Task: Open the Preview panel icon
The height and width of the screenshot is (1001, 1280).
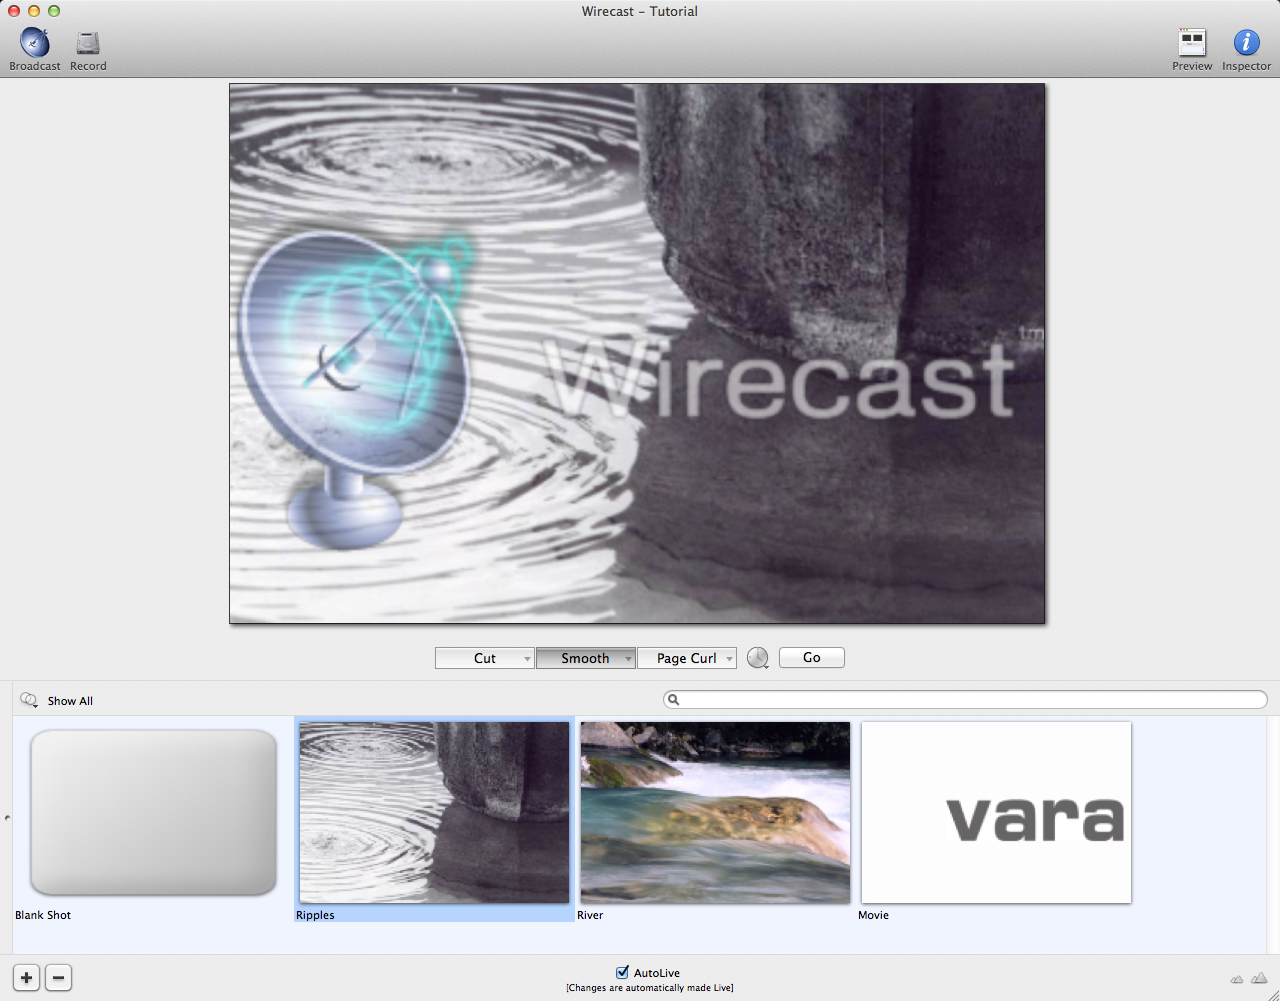Action: pos(1192,43)
